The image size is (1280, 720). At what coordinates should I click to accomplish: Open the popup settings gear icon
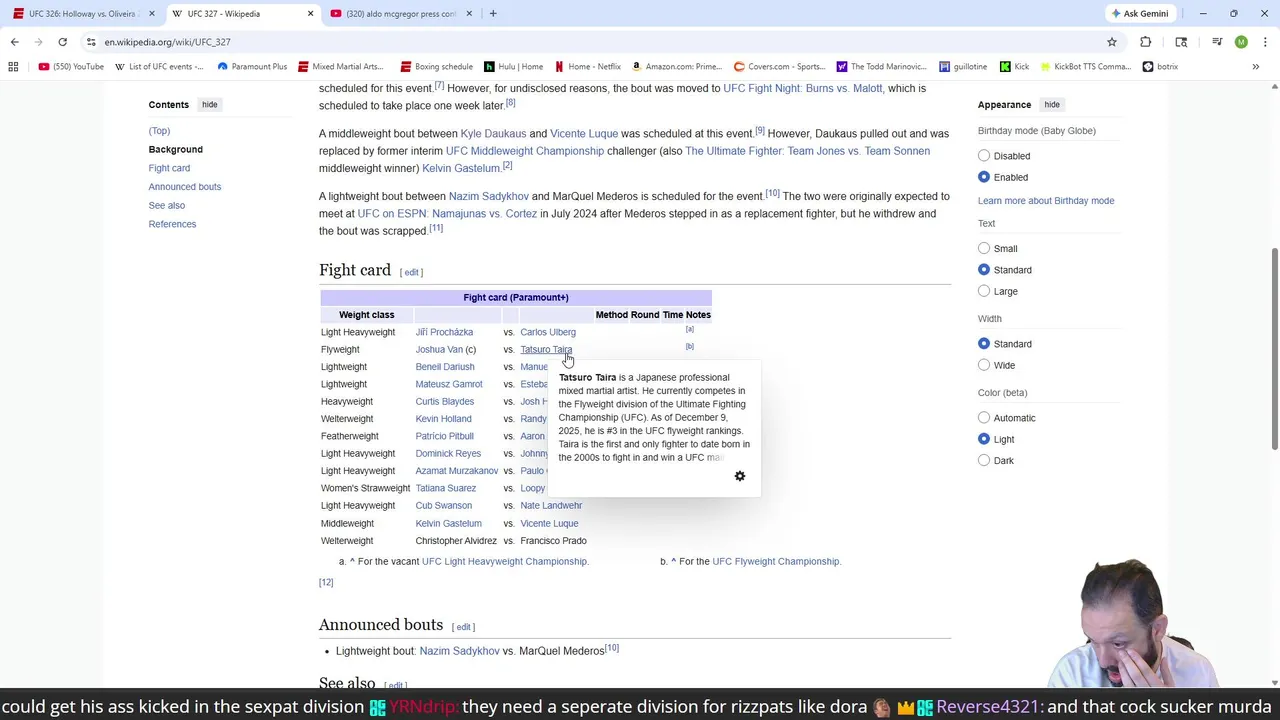[740, 476]
